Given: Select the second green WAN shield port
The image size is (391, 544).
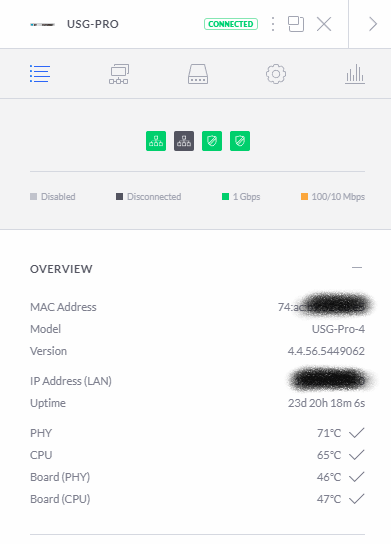Looking at the screenshot, I should (x=240, y=141).
